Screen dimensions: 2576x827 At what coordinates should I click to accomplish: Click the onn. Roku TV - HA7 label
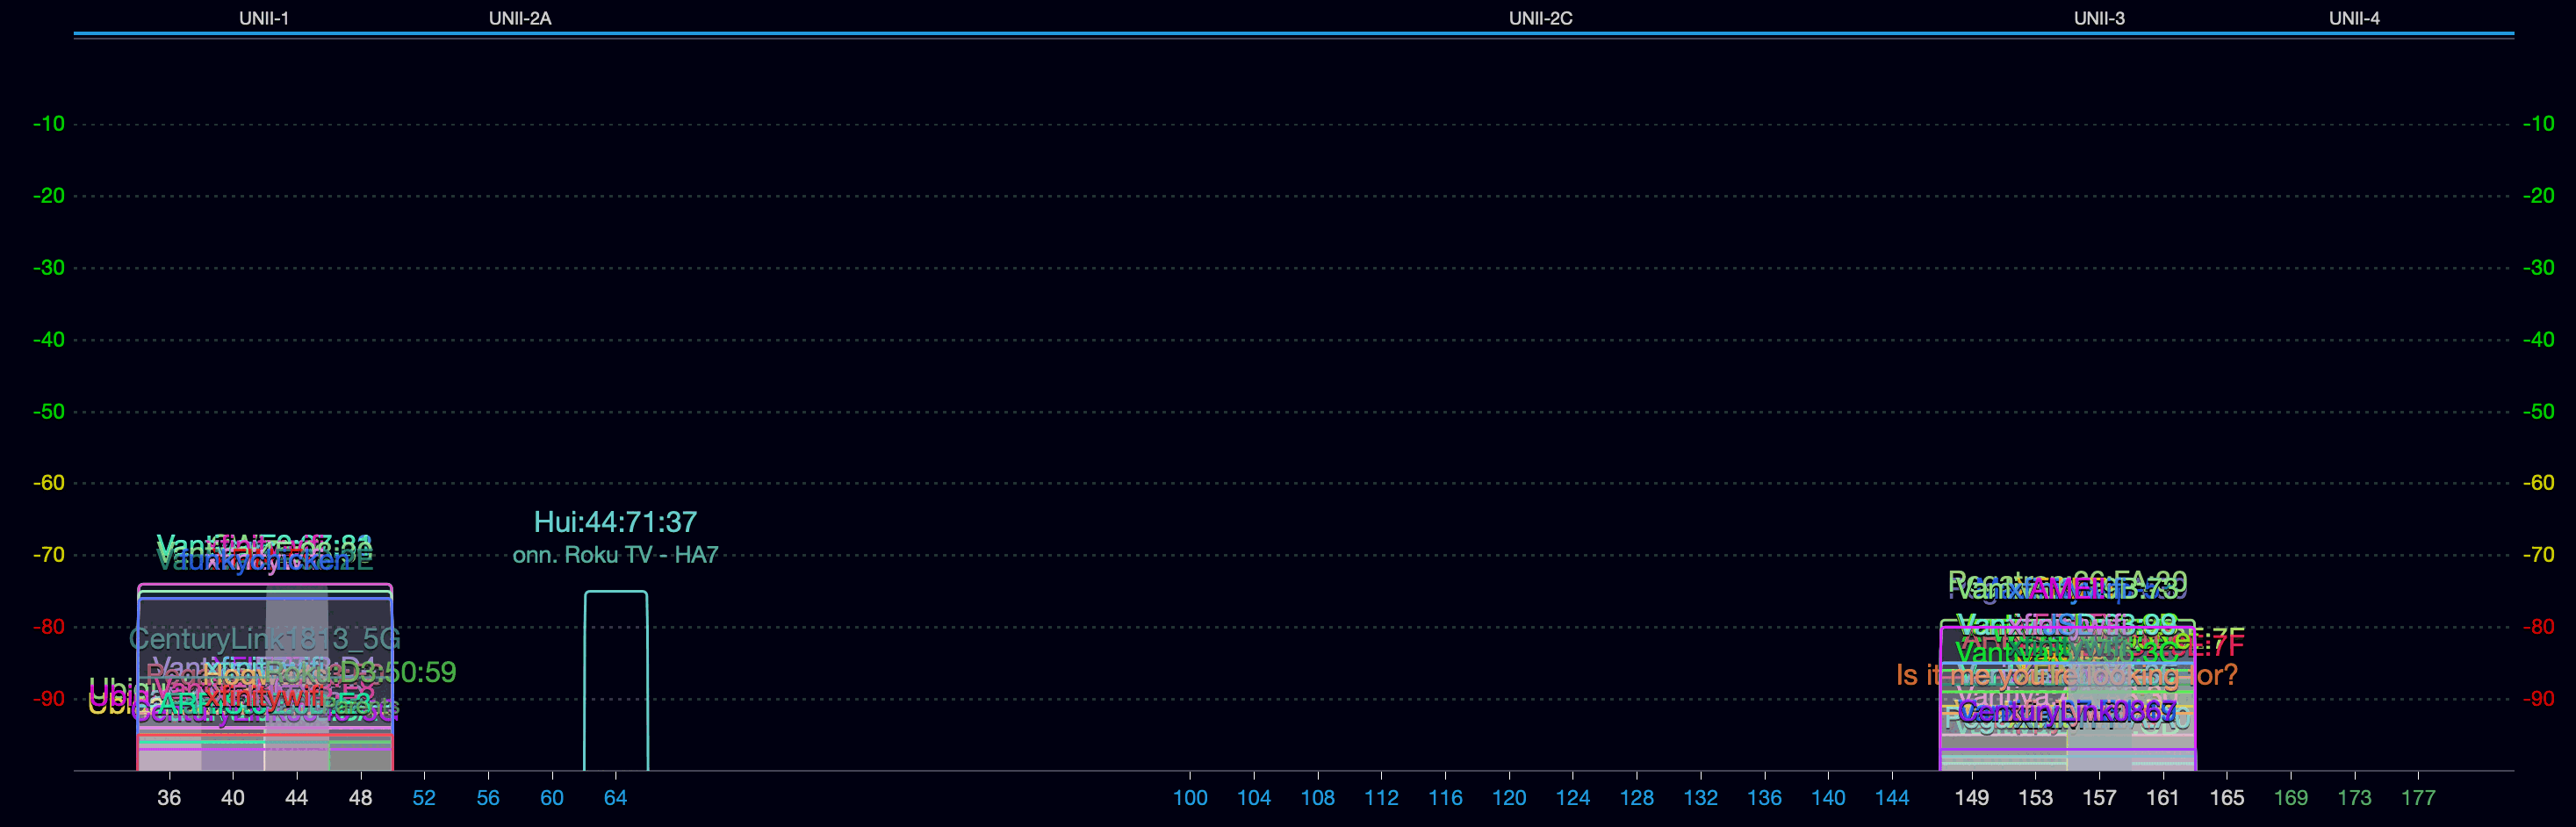[x=615, y=555]
